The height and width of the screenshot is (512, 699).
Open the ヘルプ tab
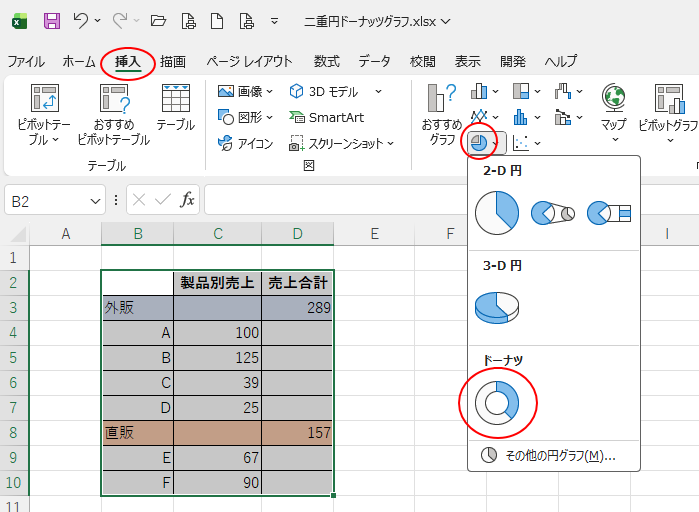pyautogui.click(x=561, y=61)
